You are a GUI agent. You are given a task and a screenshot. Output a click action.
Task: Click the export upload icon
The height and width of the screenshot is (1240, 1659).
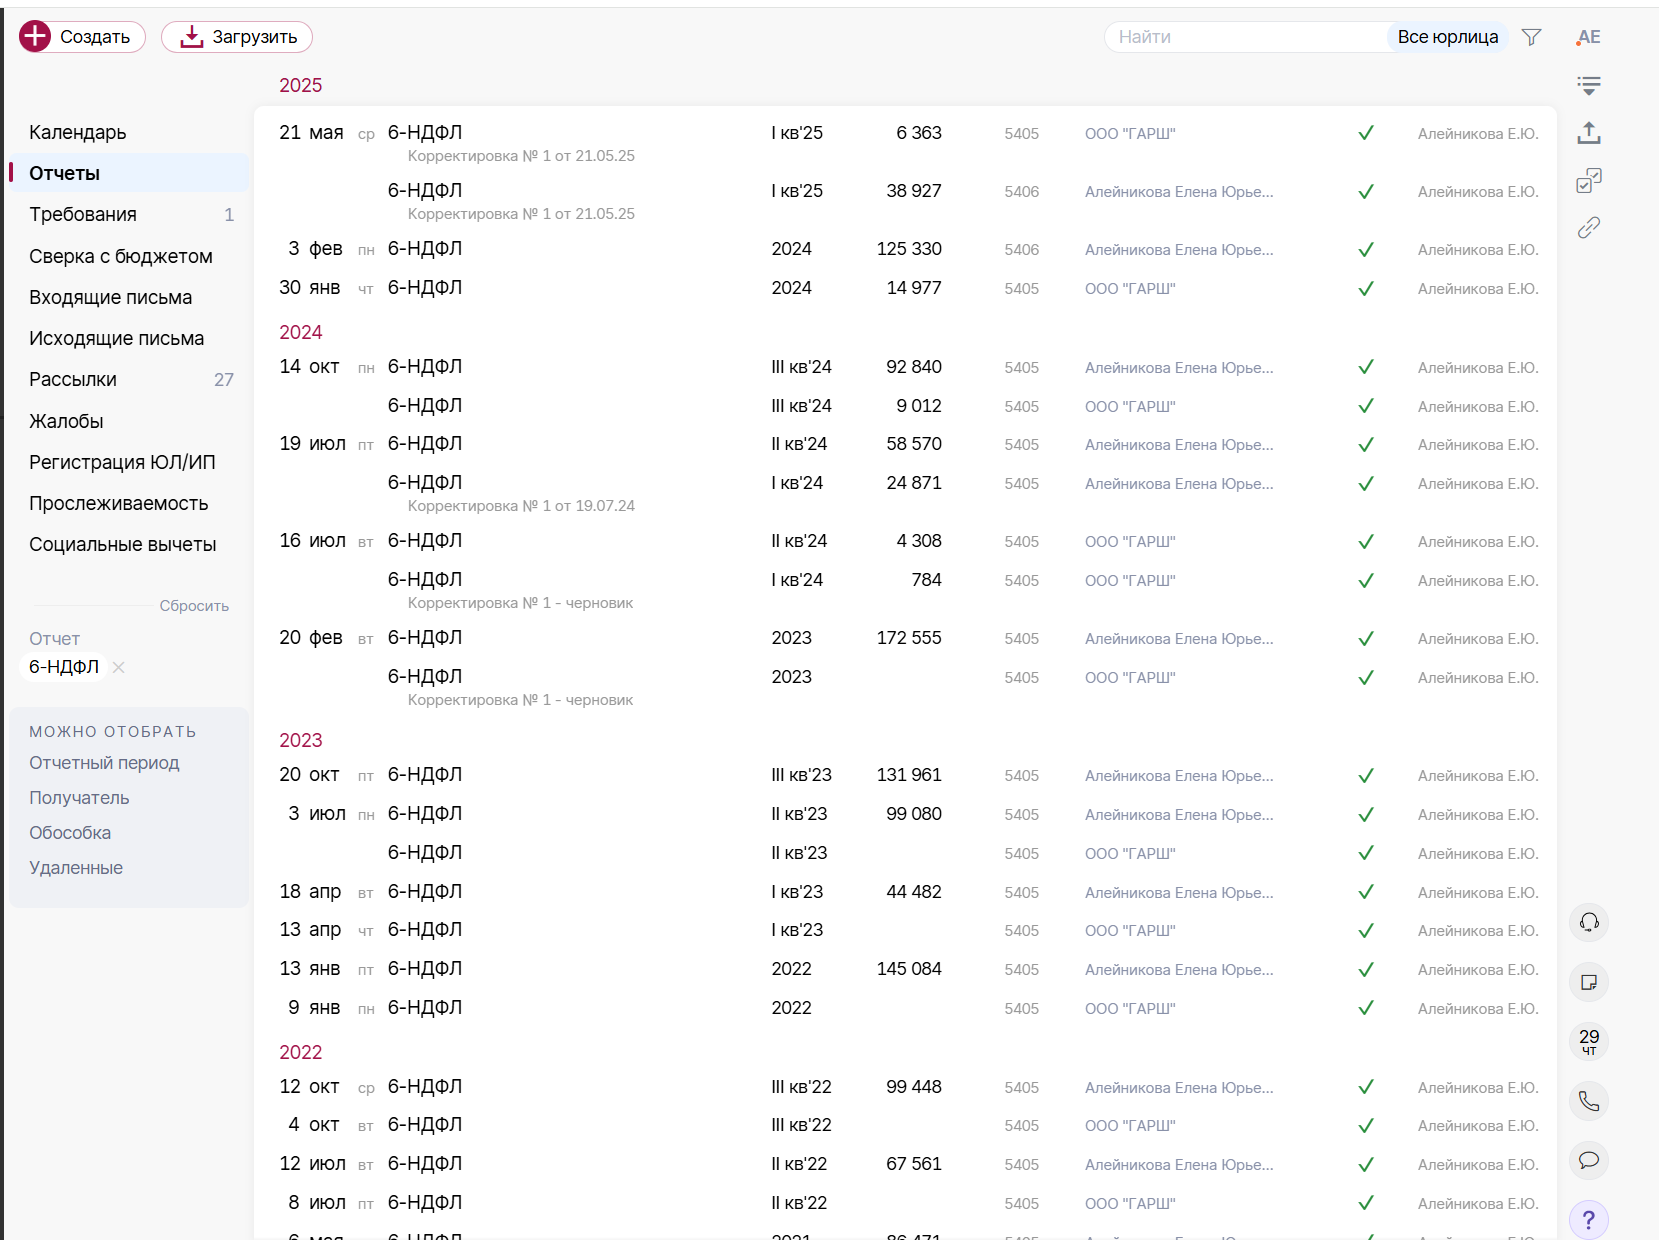(x=1589, y=132)
